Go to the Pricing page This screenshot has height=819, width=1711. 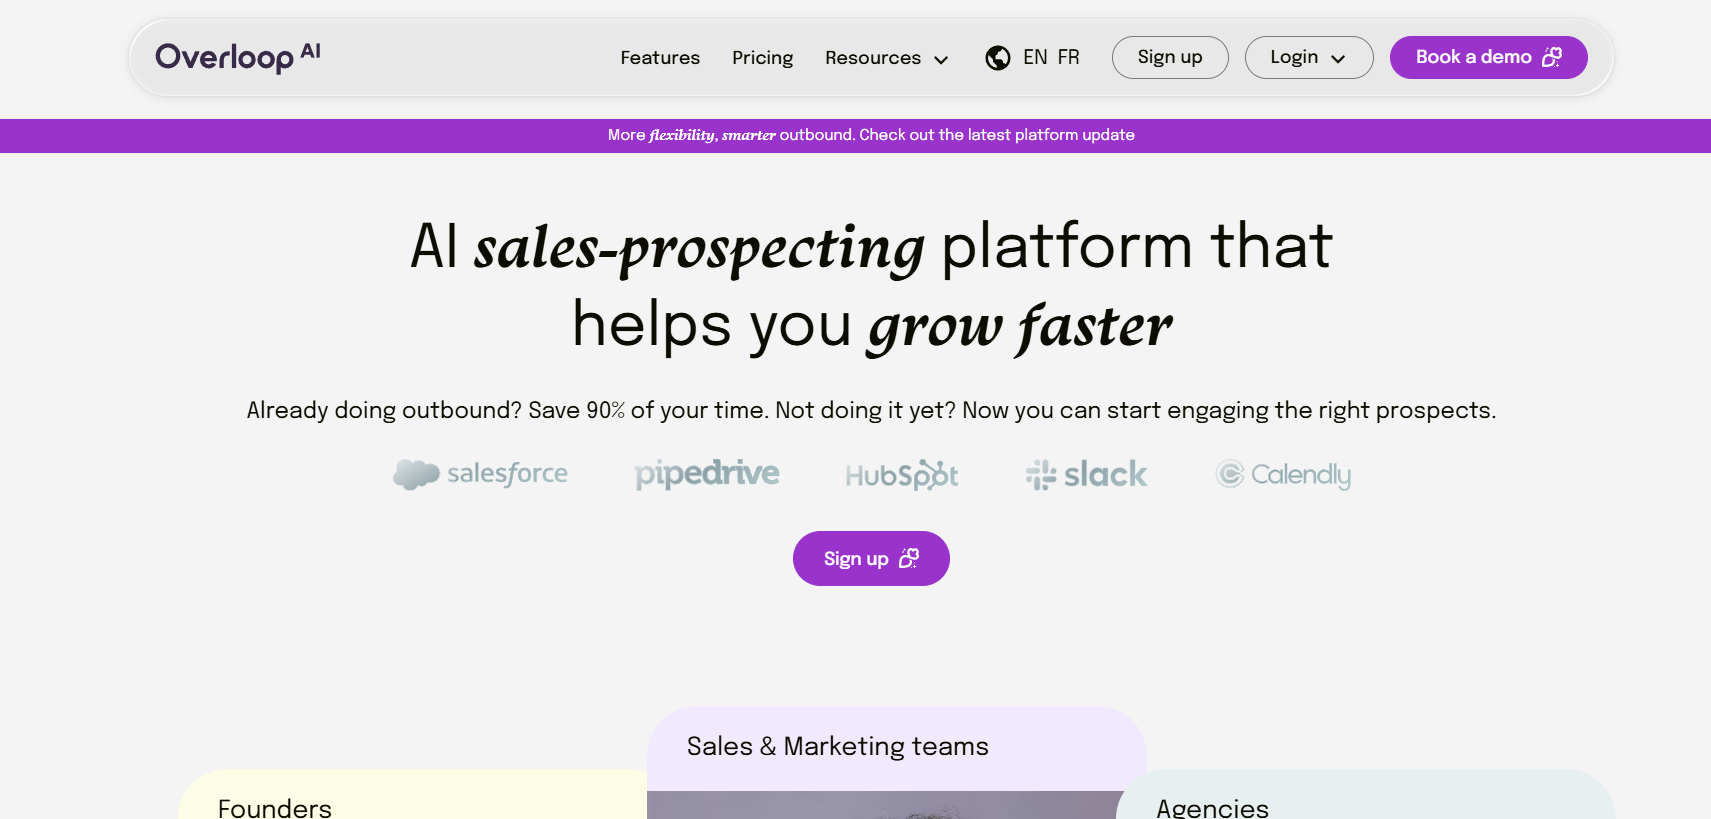point(762,58)
